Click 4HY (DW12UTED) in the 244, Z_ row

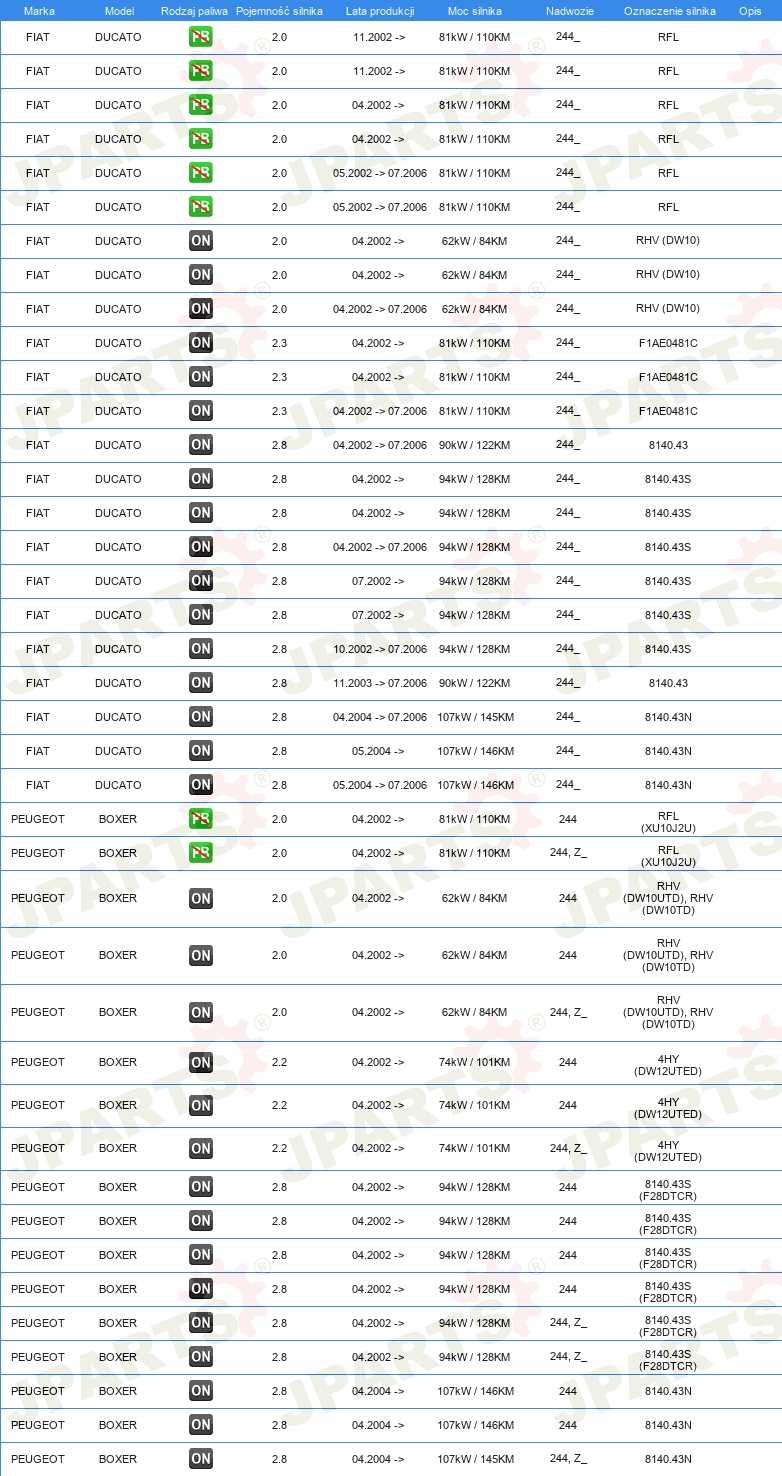click(668, 1151)
